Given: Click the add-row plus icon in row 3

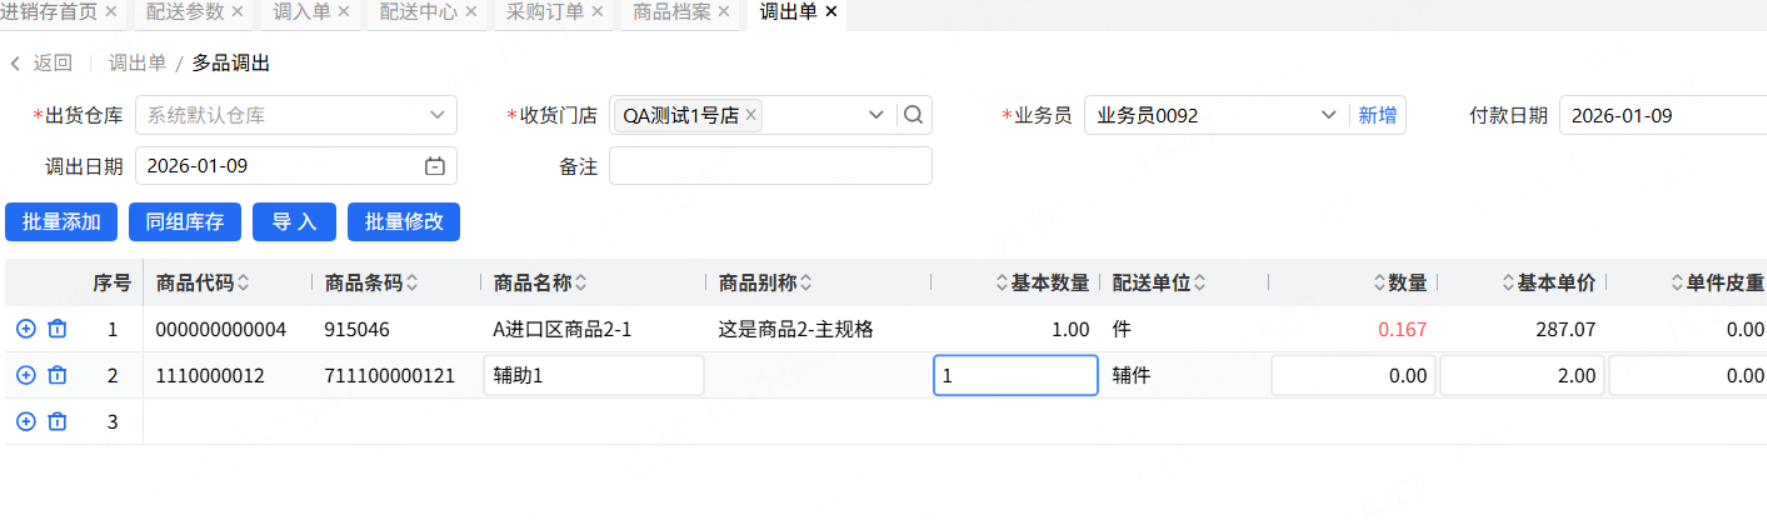Looking at the screenshot, I should [x=26, y=422].
